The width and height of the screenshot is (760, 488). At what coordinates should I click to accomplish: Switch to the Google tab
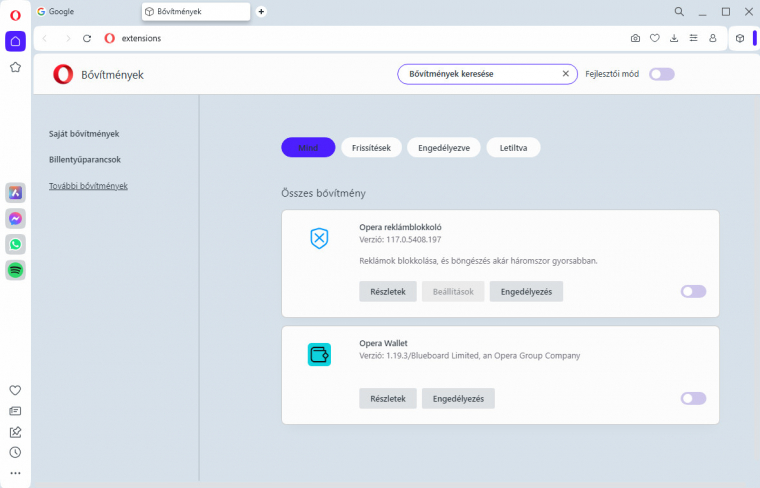pyautogui.click(x=61, y=12)
